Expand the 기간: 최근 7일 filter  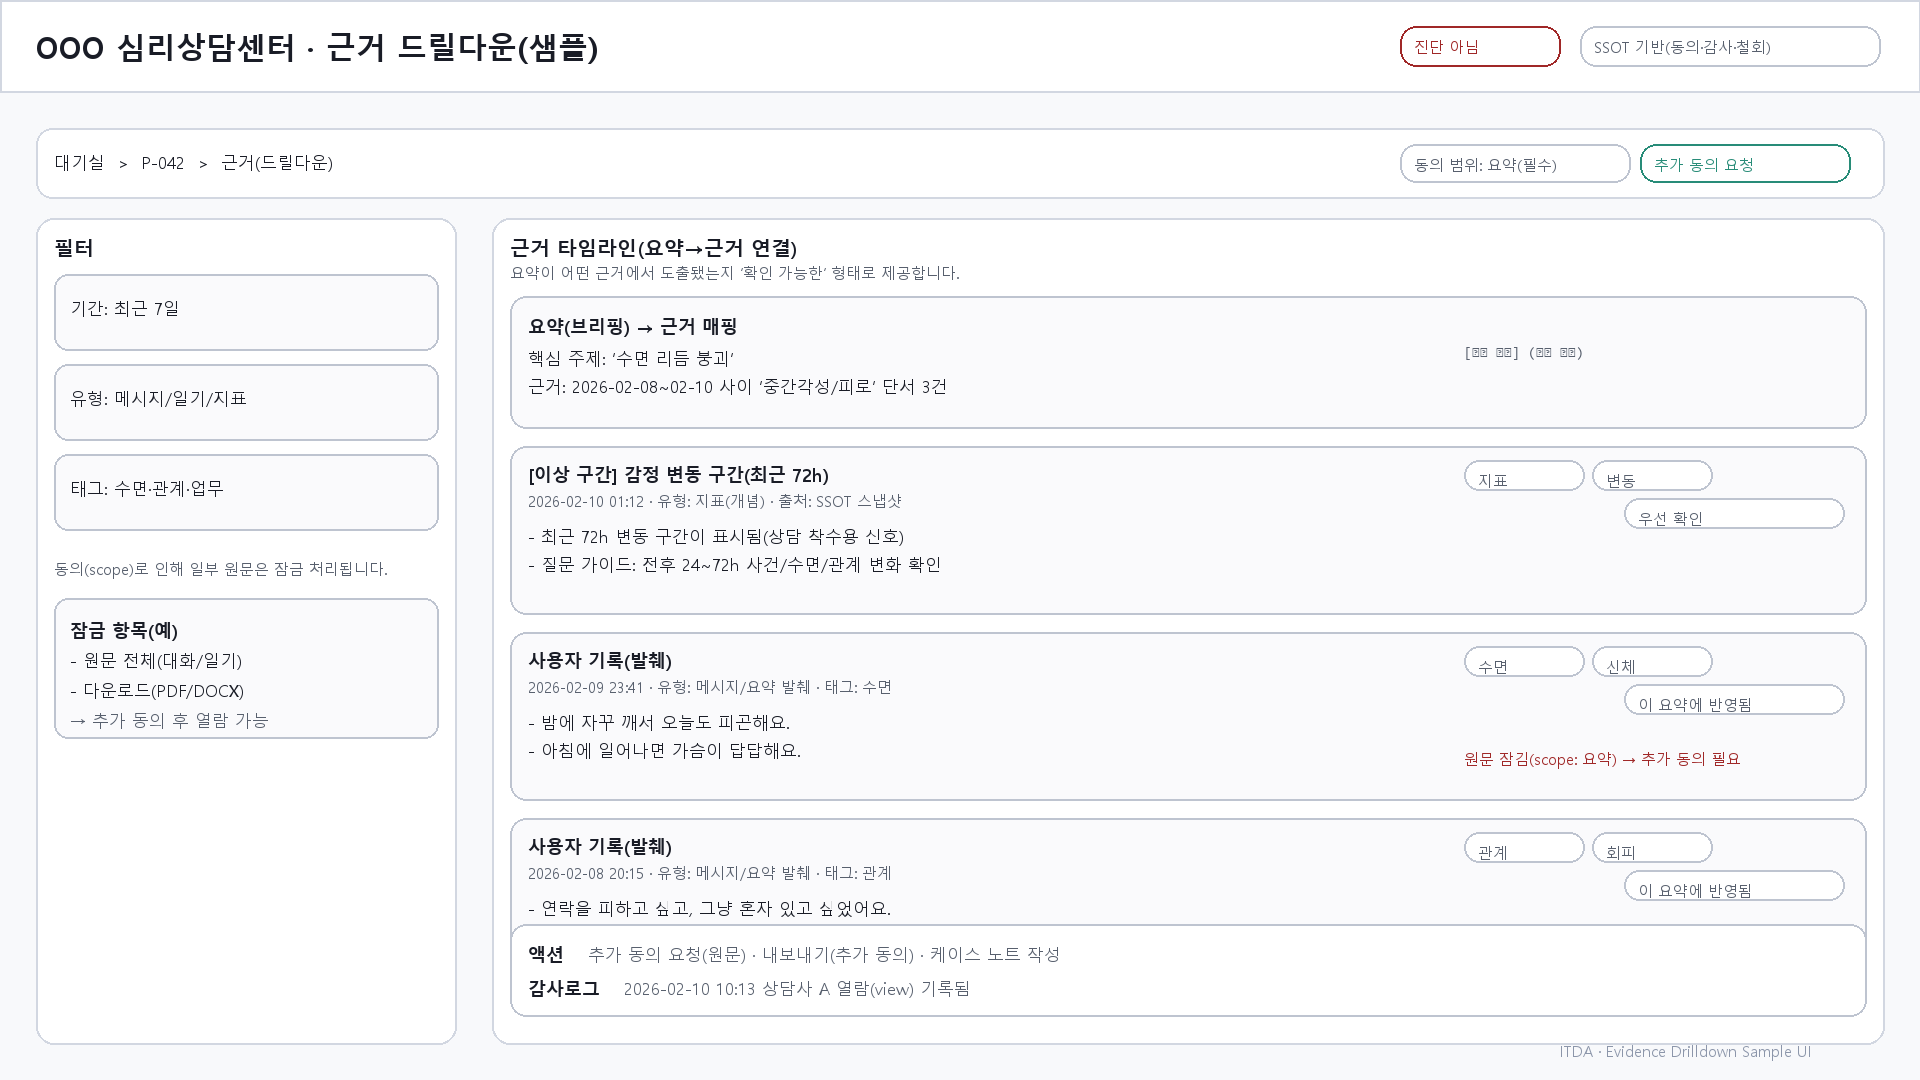[x=246, y=312]
